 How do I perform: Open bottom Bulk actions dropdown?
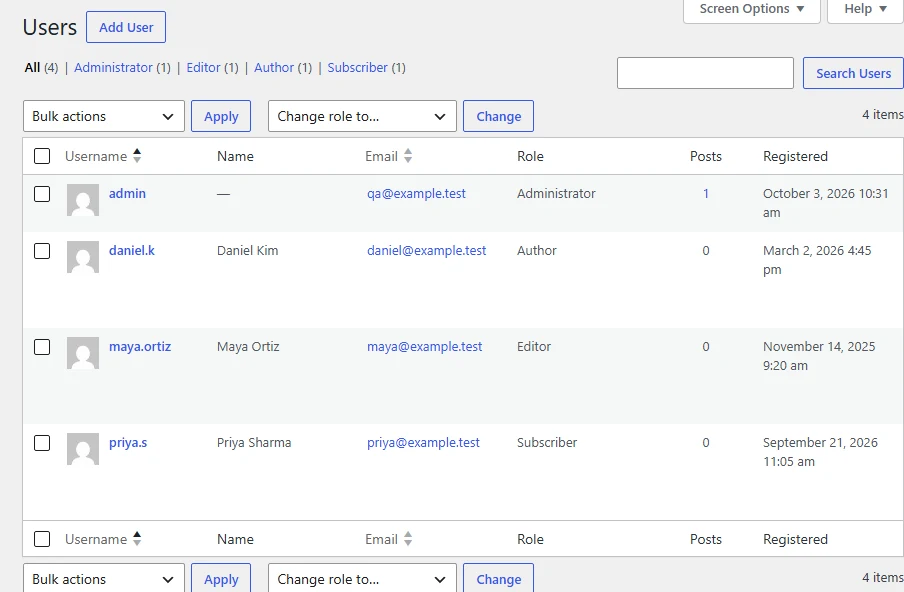click(104, 578)
